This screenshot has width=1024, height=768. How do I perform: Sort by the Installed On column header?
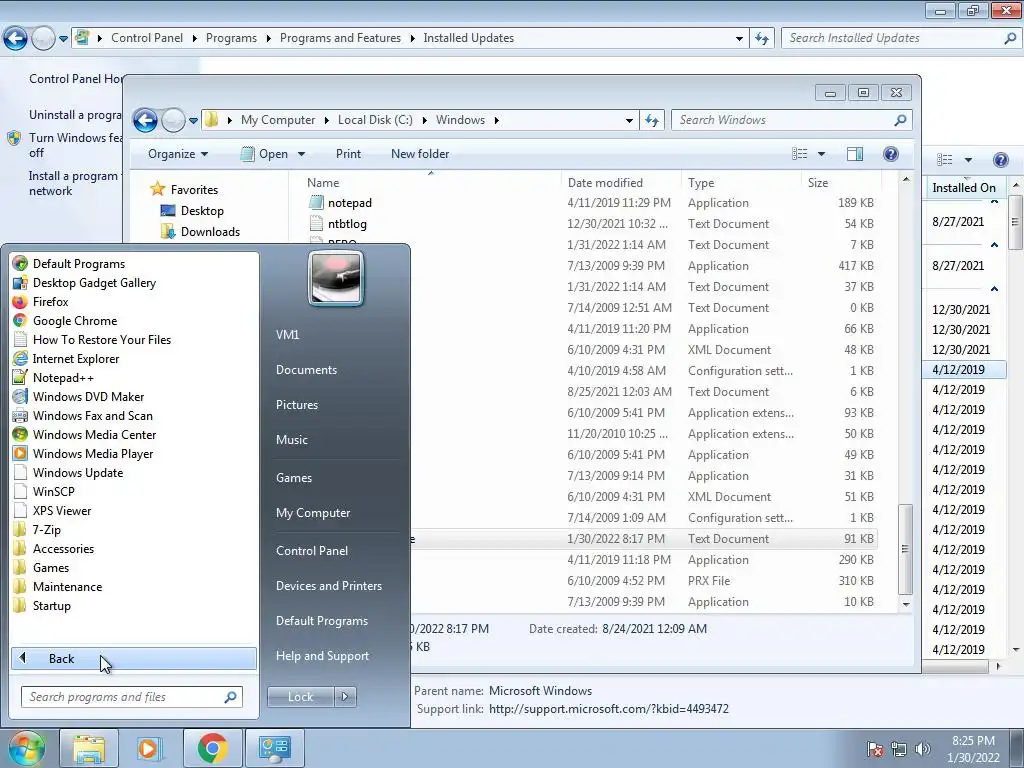tap(964, 187)
